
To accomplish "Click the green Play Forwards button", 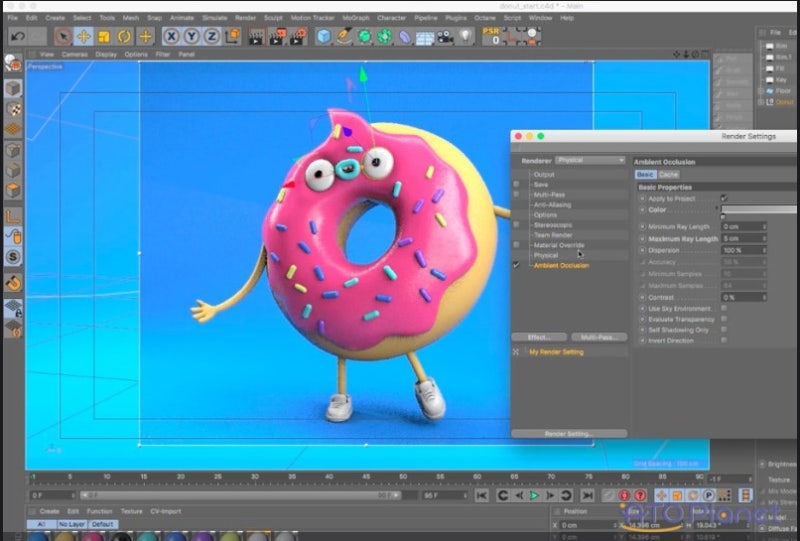I will click(534, 495).
